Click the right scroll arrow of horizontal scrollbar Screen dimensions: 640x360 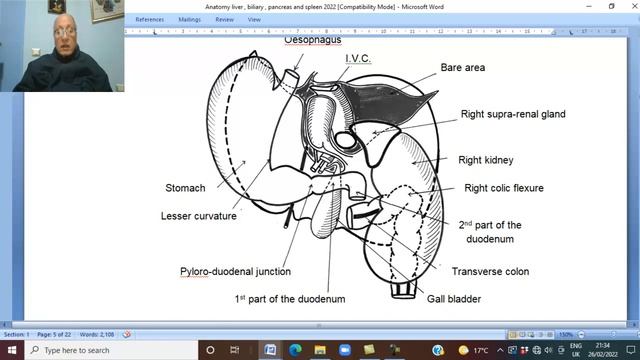[634, 325]
